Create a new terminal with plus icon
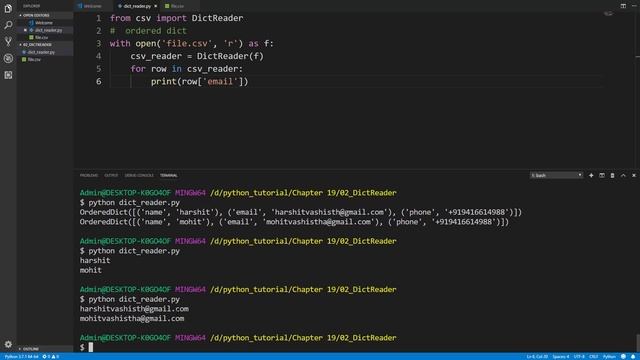 pyautogui.click(x=591, y=175)
